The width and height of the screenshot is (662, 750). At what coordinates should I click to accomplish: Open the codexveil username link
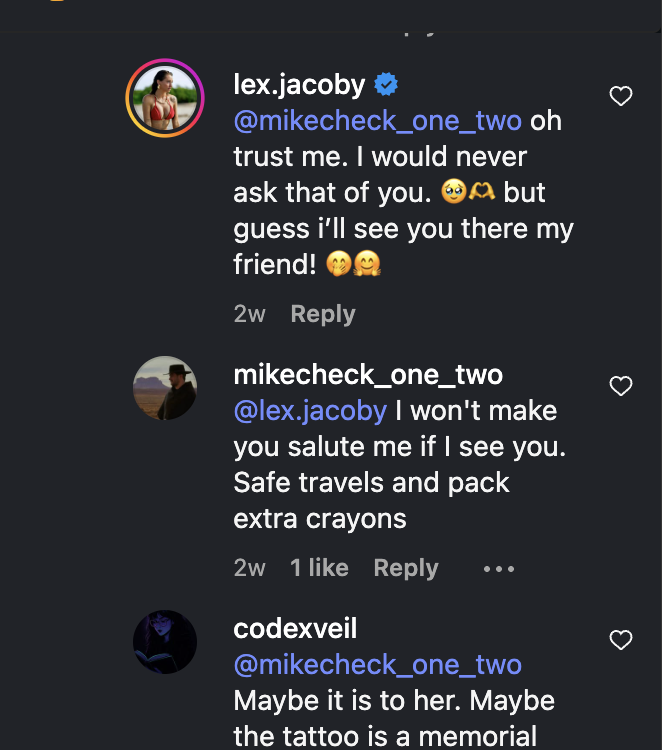pyautogui.click(x=295, y=629)
